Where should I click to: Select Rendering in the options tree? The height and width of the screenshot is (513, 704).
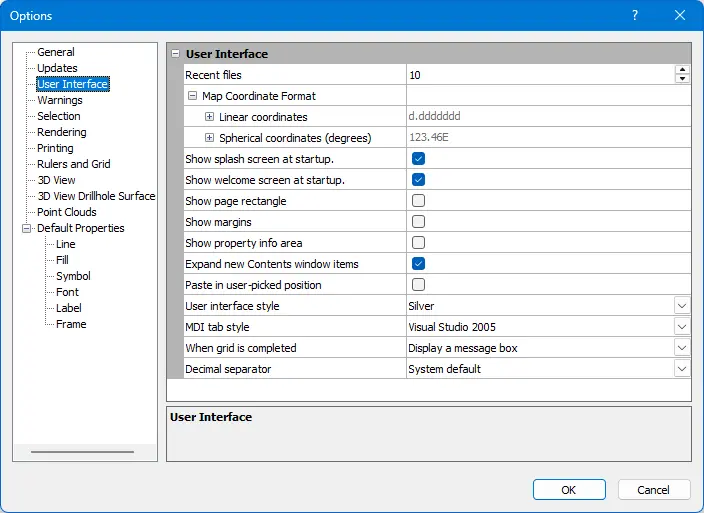coord(62,132)
